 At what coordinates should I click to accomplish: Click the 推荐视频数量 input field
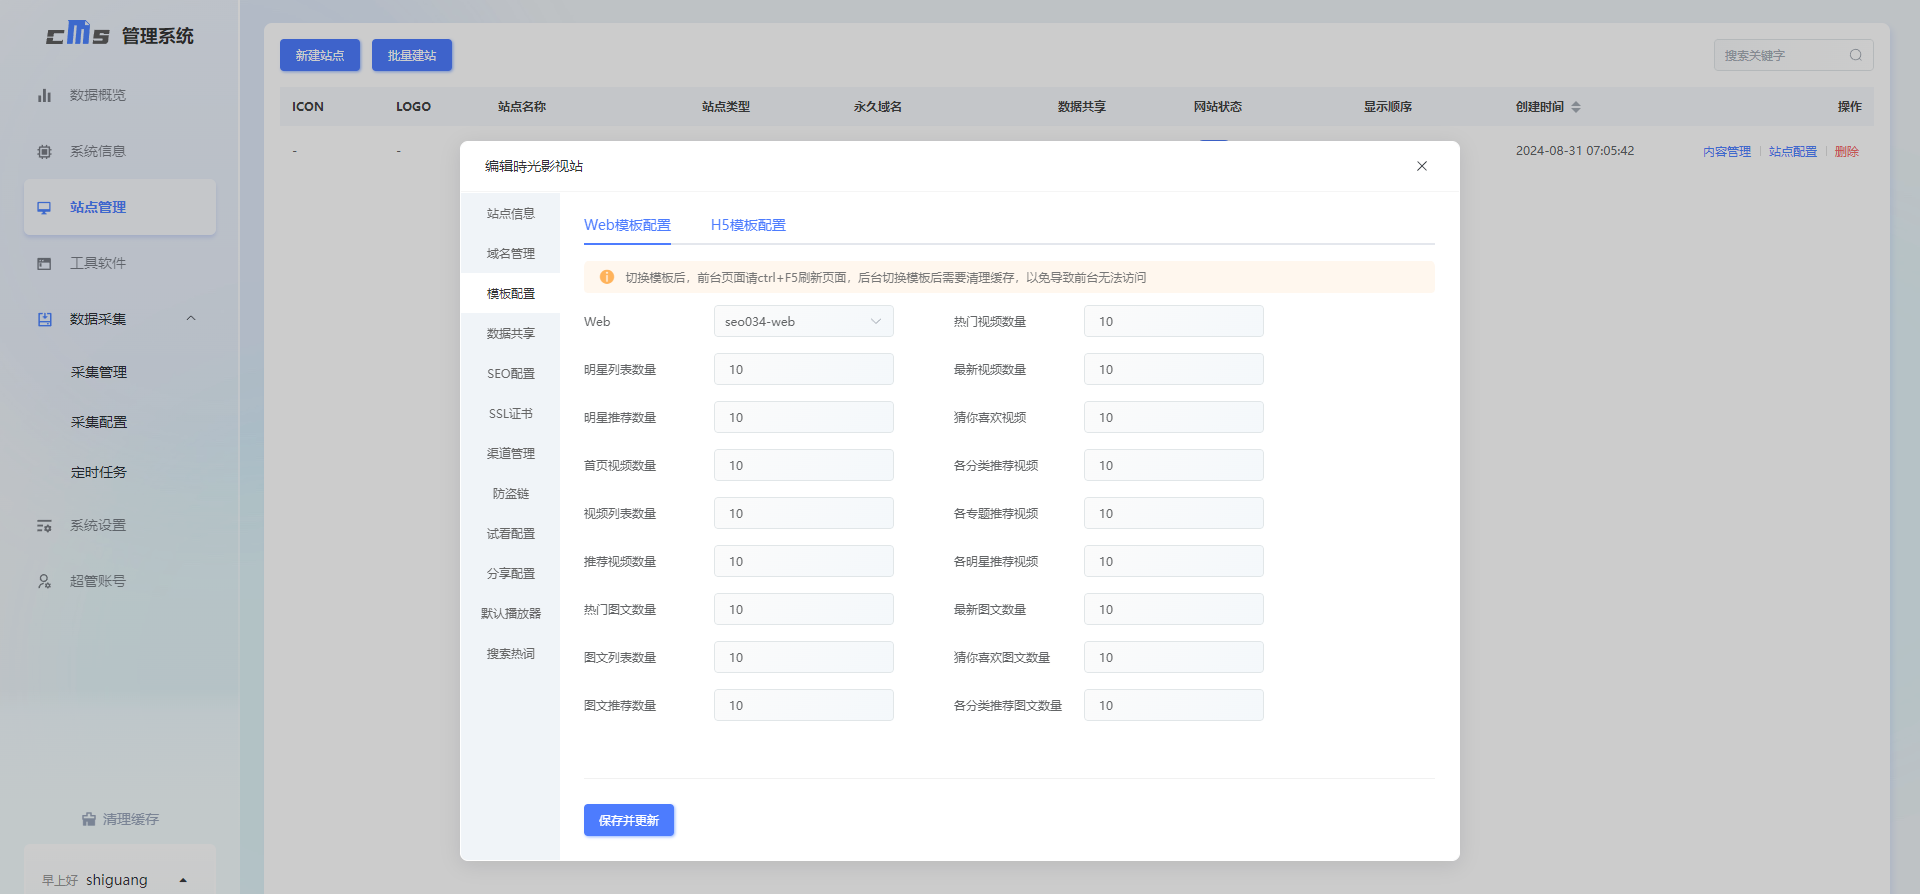pos(804,561)
